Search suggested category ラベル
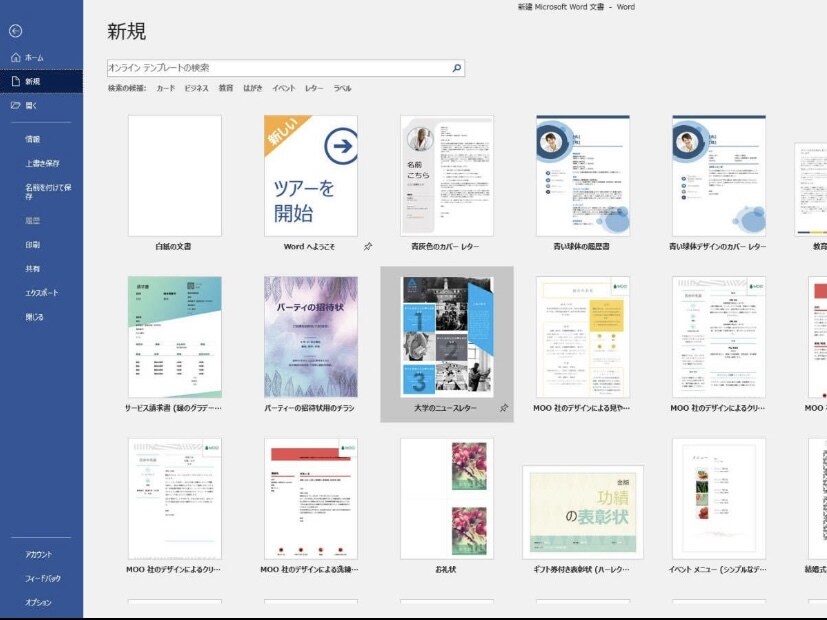The image size is (827, 620). (342, 88)
